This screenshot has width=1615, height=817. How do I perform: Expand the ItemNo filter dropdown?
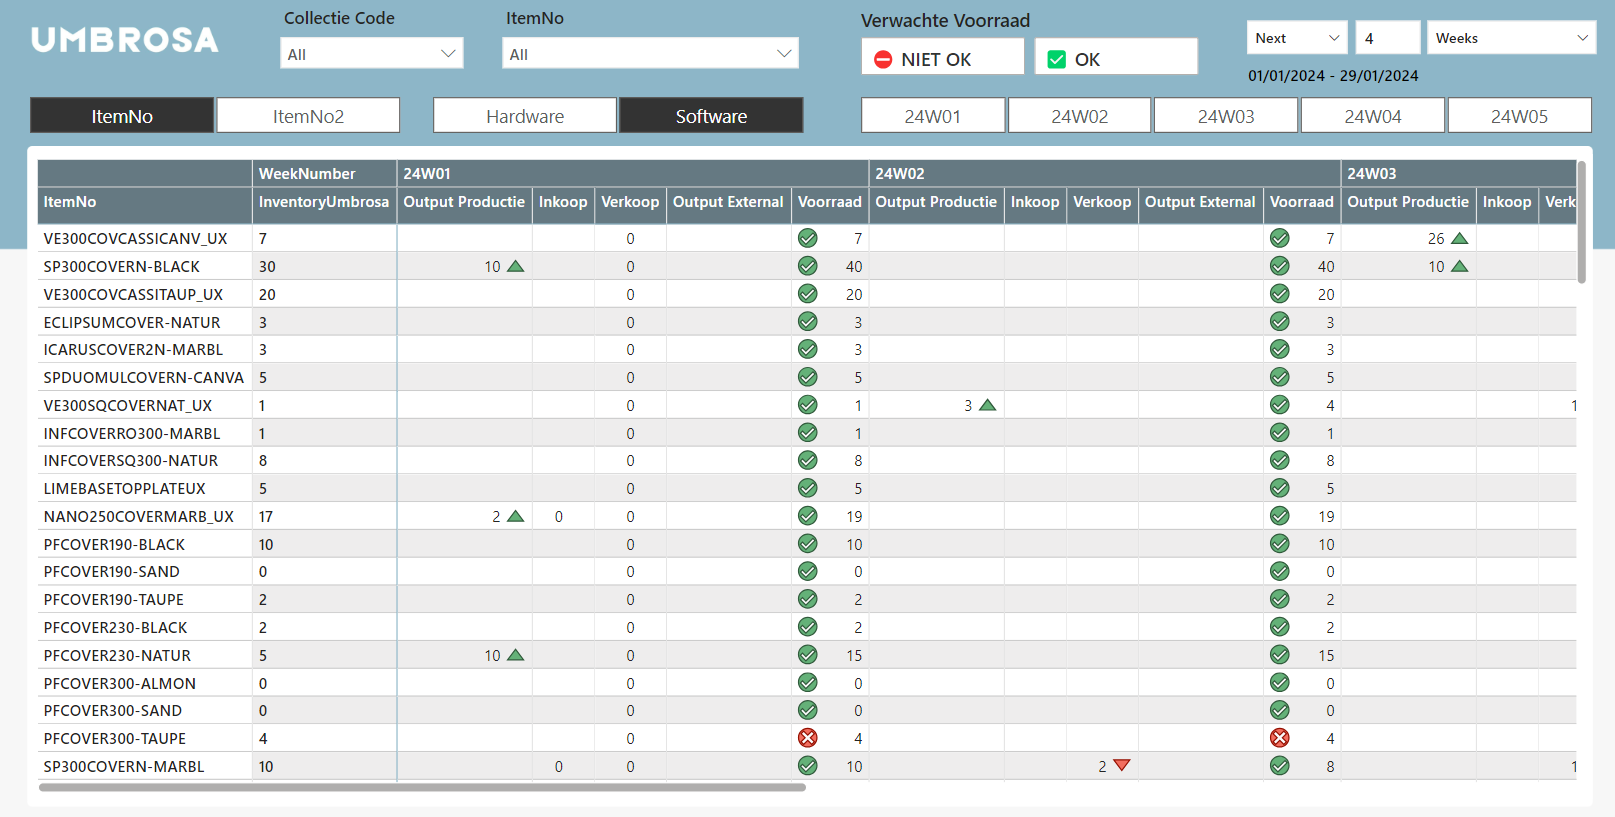650,54
